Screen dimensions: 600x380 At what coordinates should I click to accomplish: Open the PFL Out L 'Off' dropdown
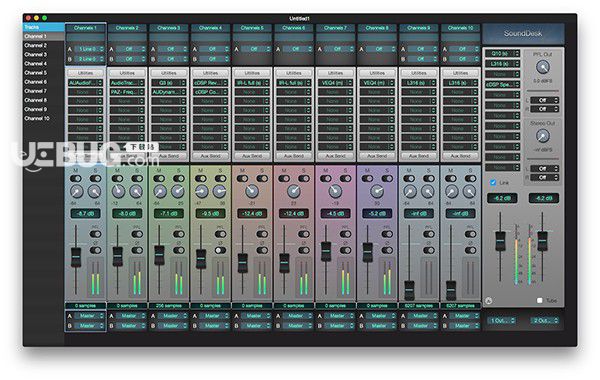pyautogui.click(x=545, y=100)
